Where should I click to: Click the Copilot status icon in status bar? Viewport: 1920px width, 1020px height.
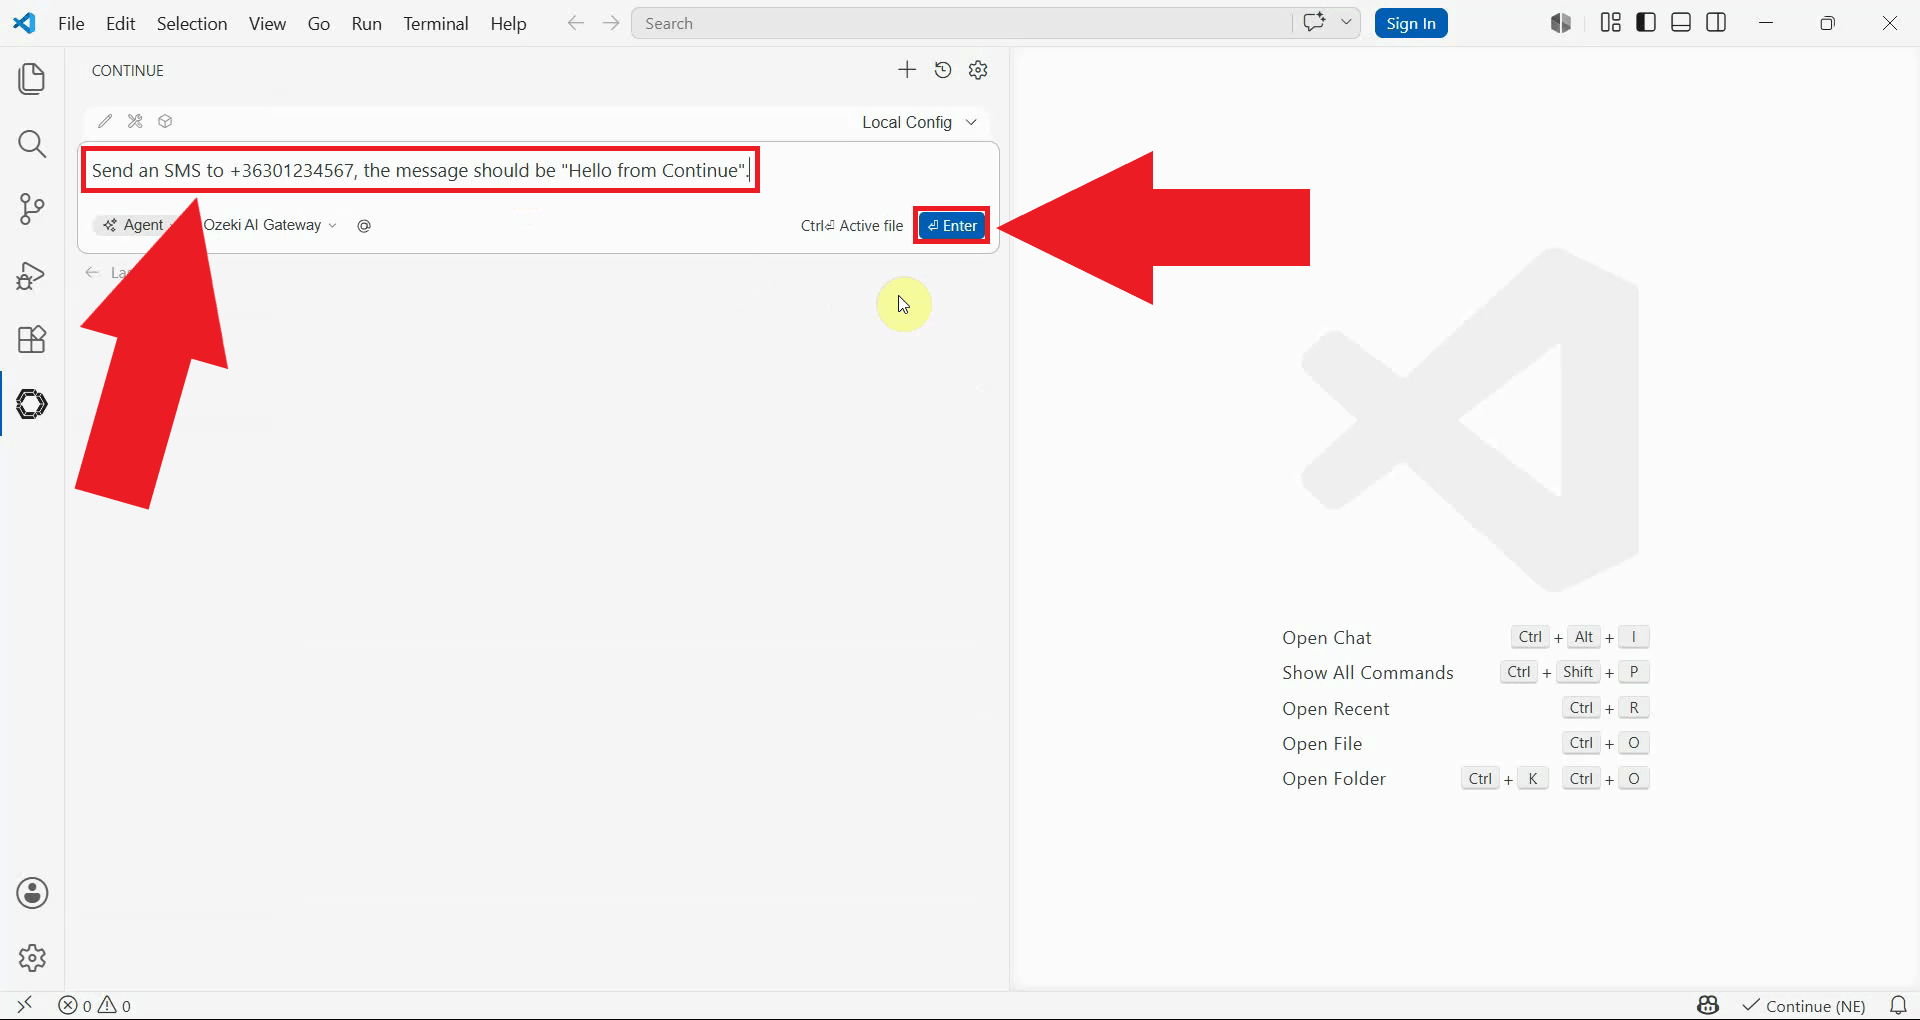point(1708,1005)
